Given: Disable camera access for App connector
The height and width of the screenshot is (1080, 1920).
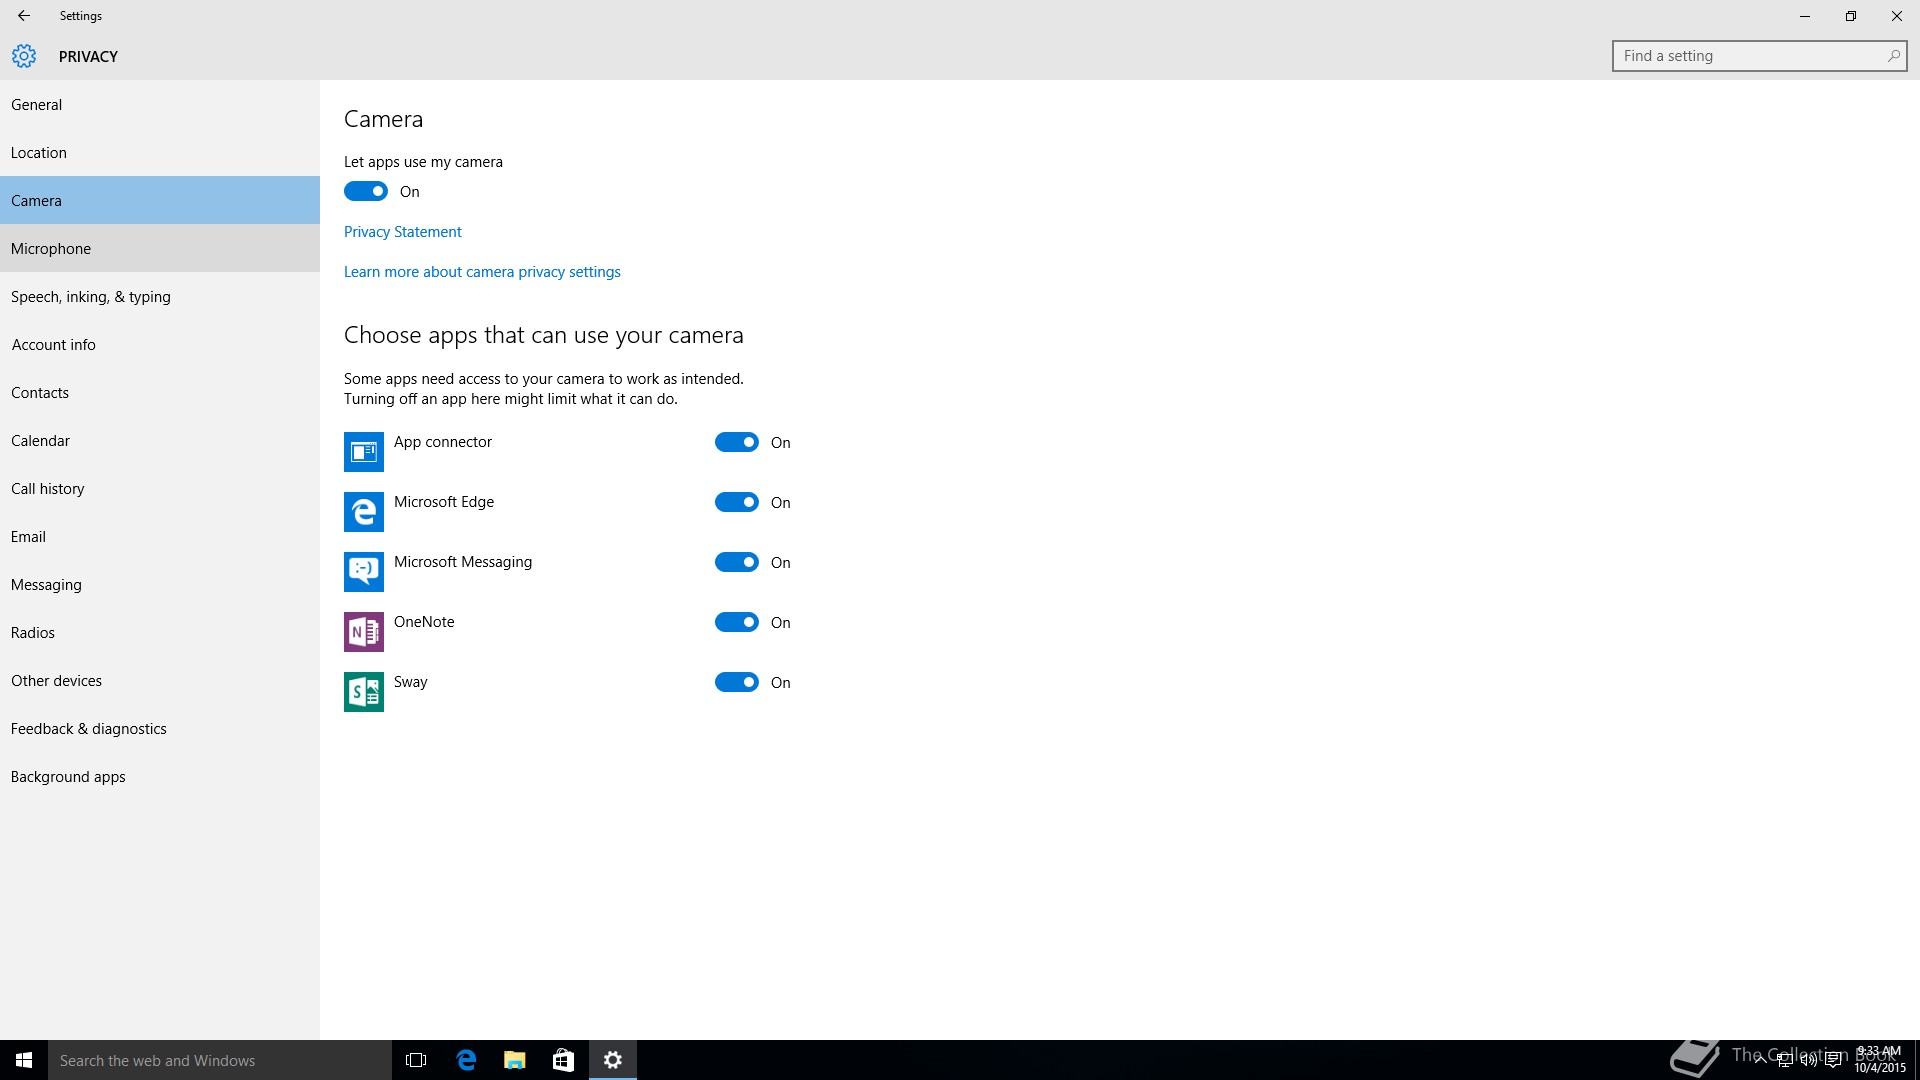Looking at the screenshot, I should coord(737,442).
